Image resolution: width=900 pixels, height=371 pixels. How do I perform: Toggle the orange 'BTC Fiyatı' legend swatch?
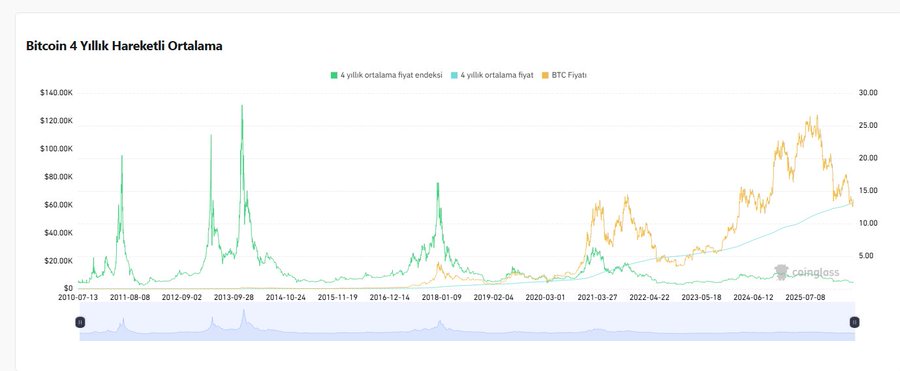point(545,75)
